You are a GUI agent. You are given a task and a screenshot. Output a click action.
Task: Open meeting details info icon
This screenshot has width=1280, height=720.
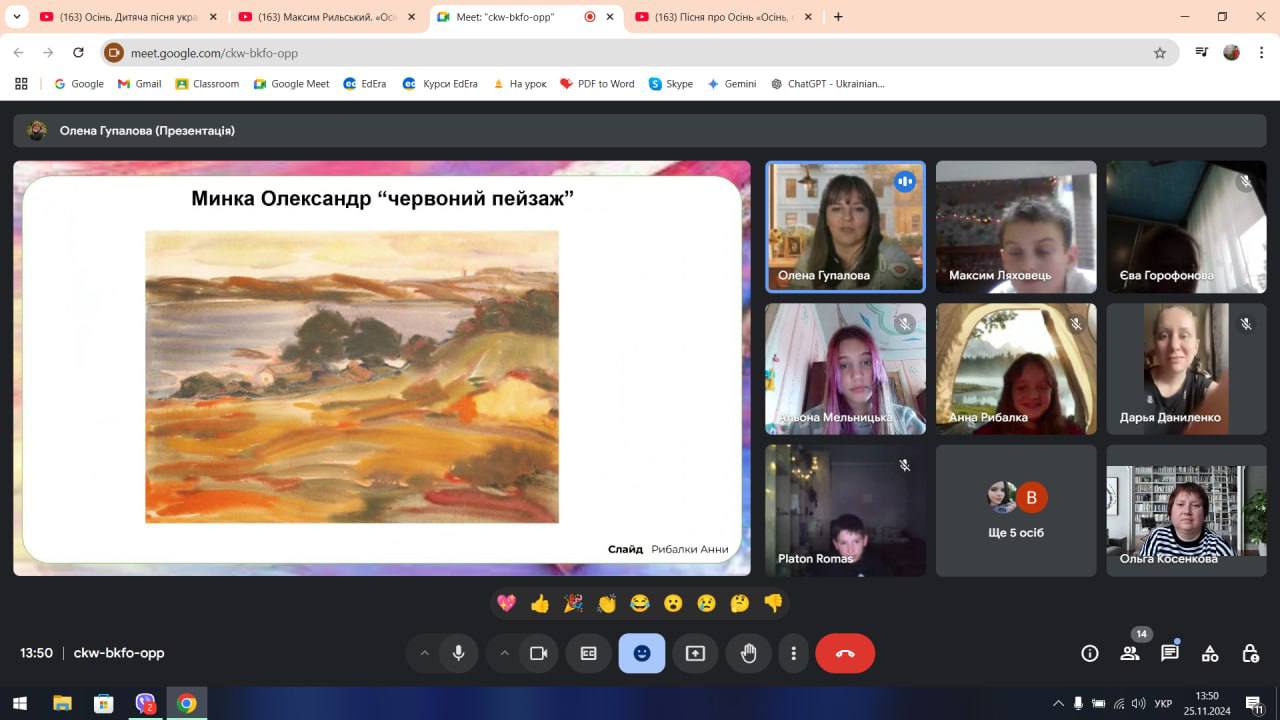point(1090,654)
